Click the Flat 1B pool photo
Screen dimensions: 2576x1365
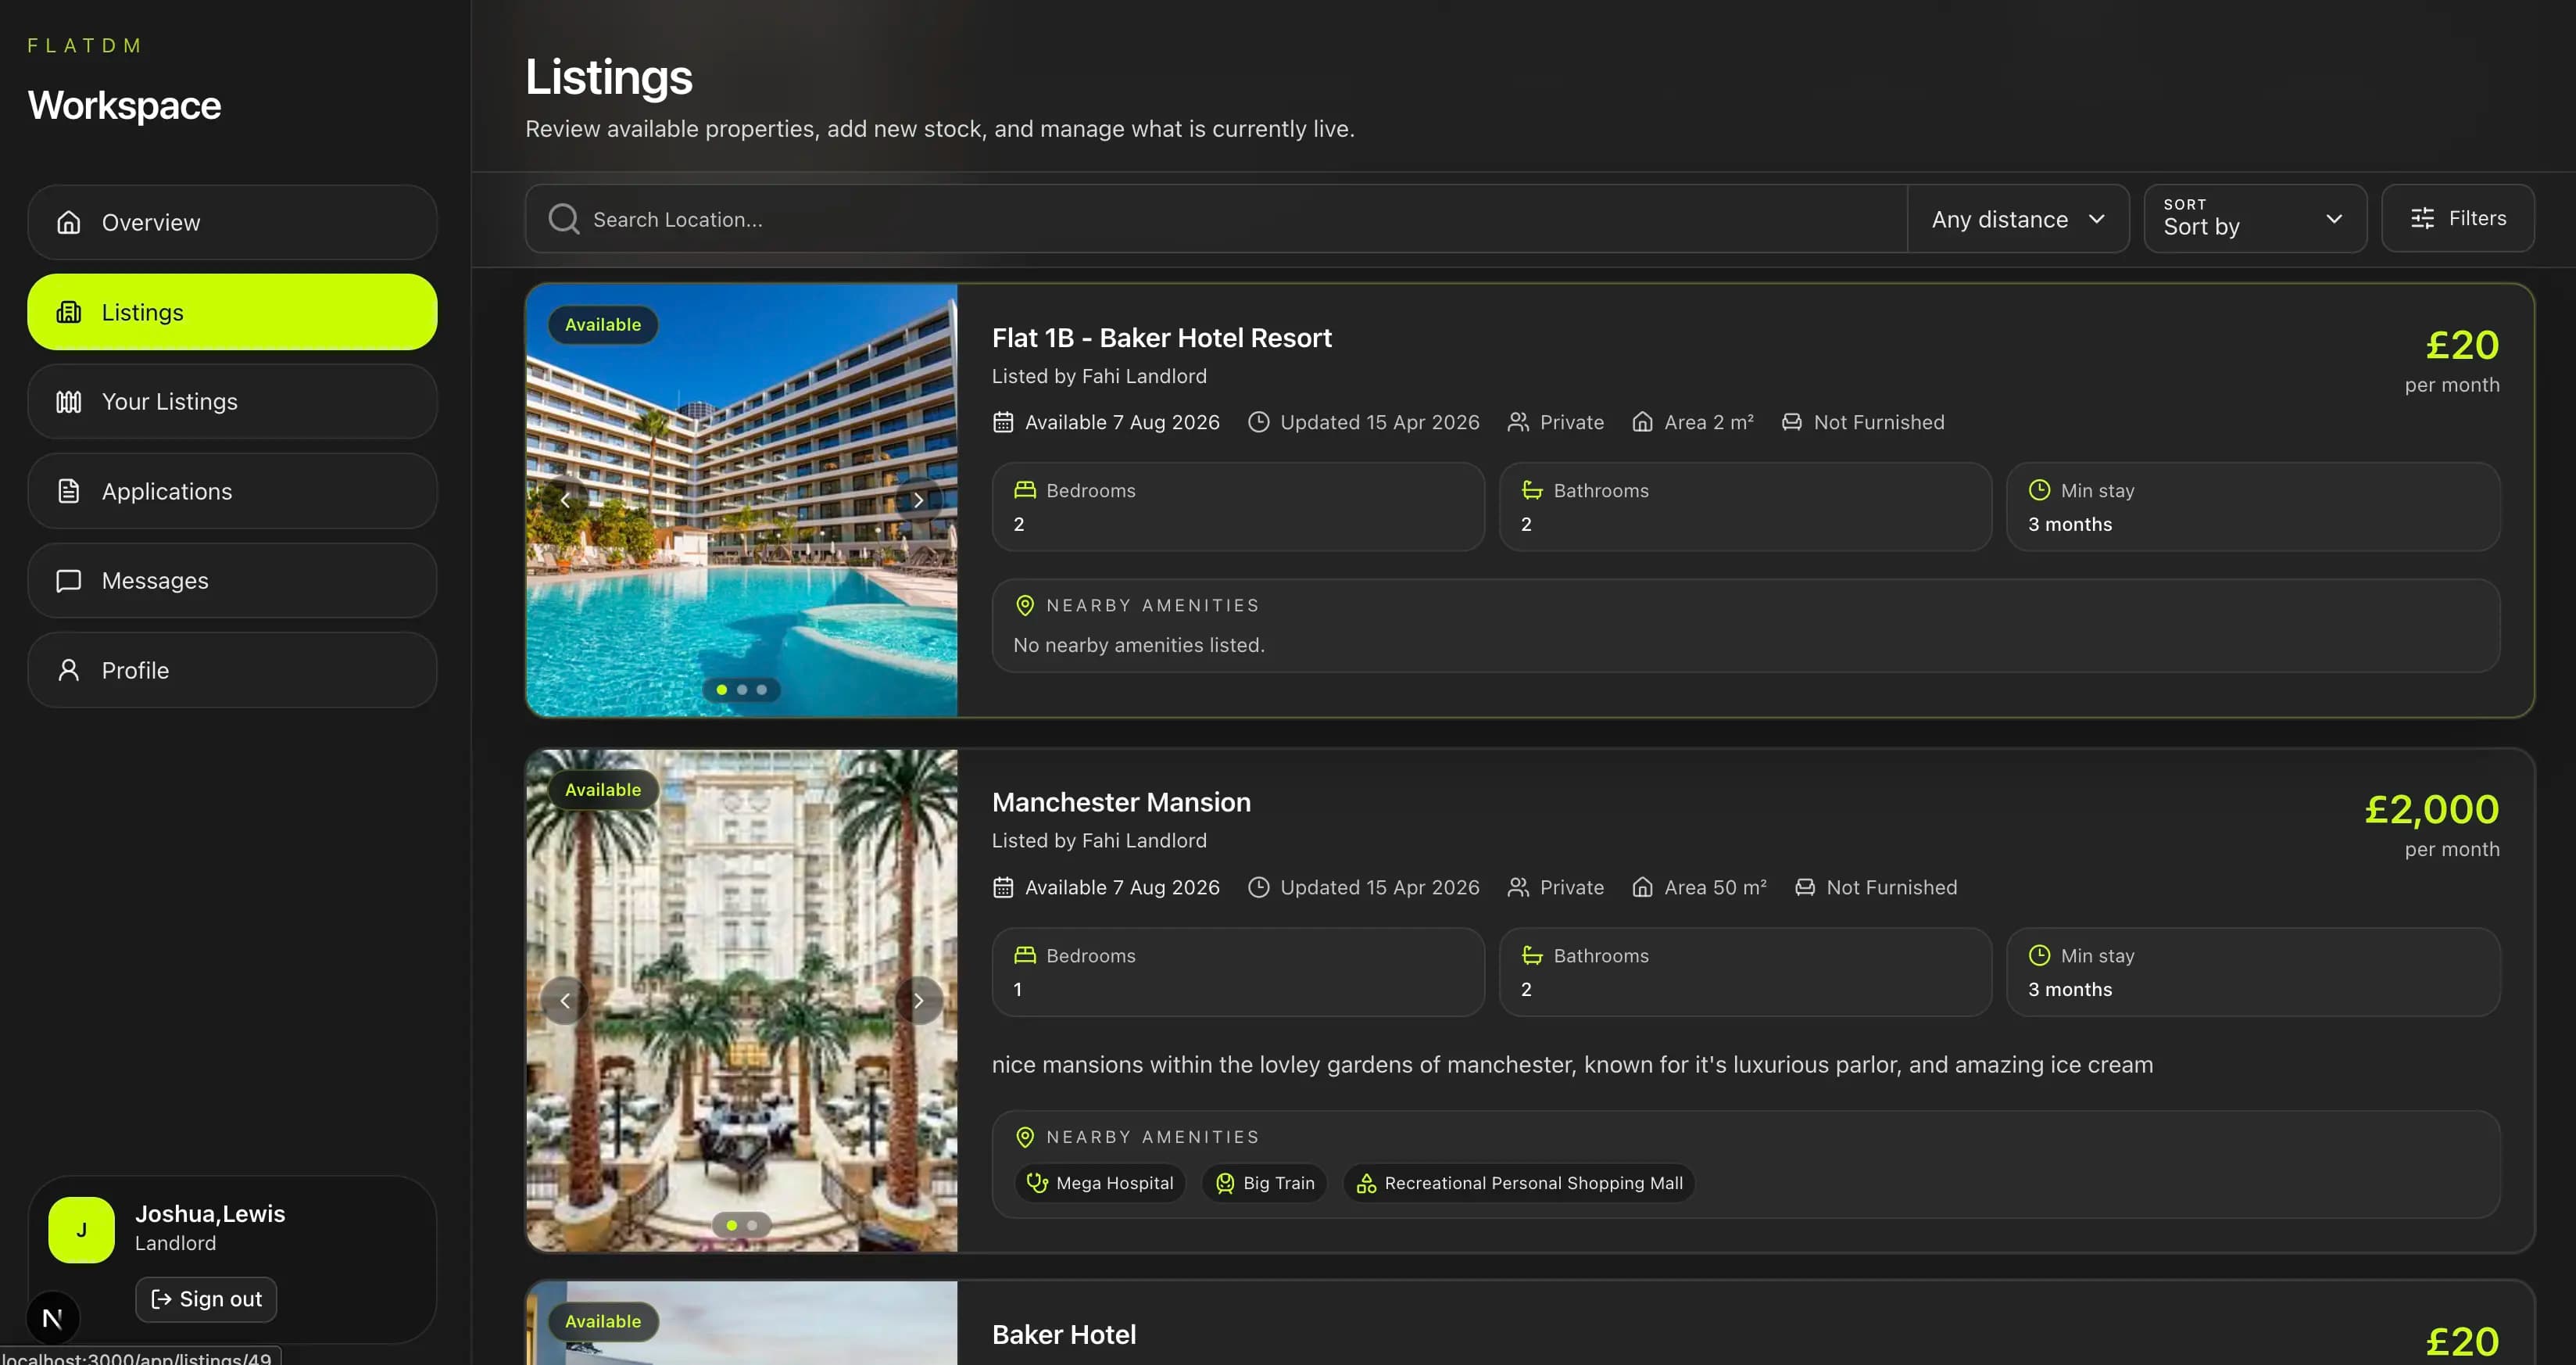coord(742,500)
